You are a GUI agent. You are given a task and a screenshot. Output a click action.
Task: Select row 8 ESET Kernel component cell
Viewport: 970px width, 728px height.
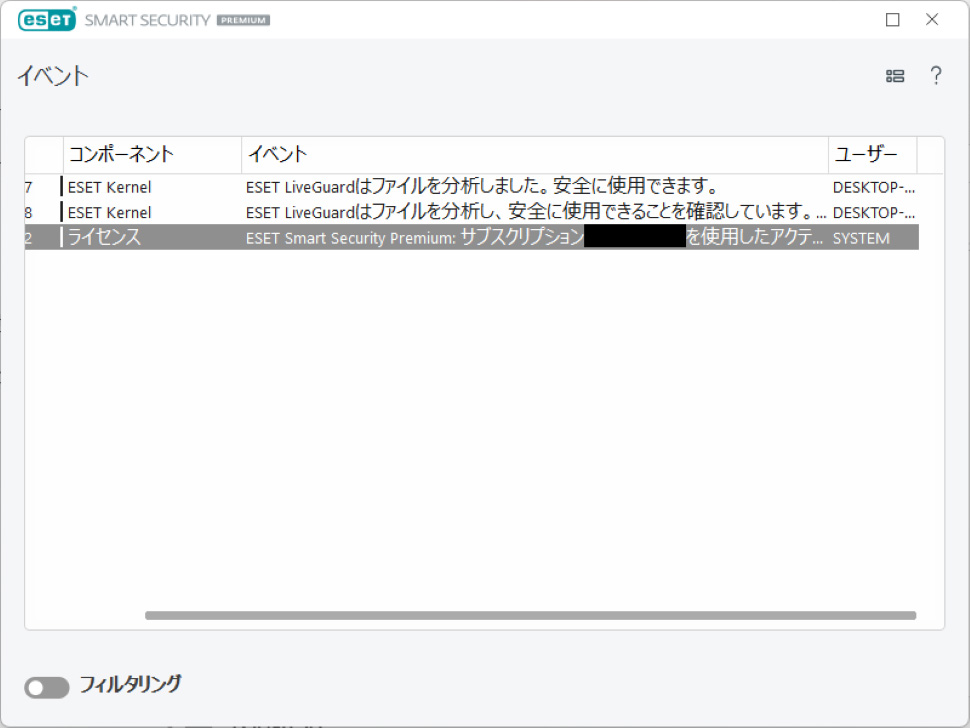pyautogui.click(x=110, y=212)
